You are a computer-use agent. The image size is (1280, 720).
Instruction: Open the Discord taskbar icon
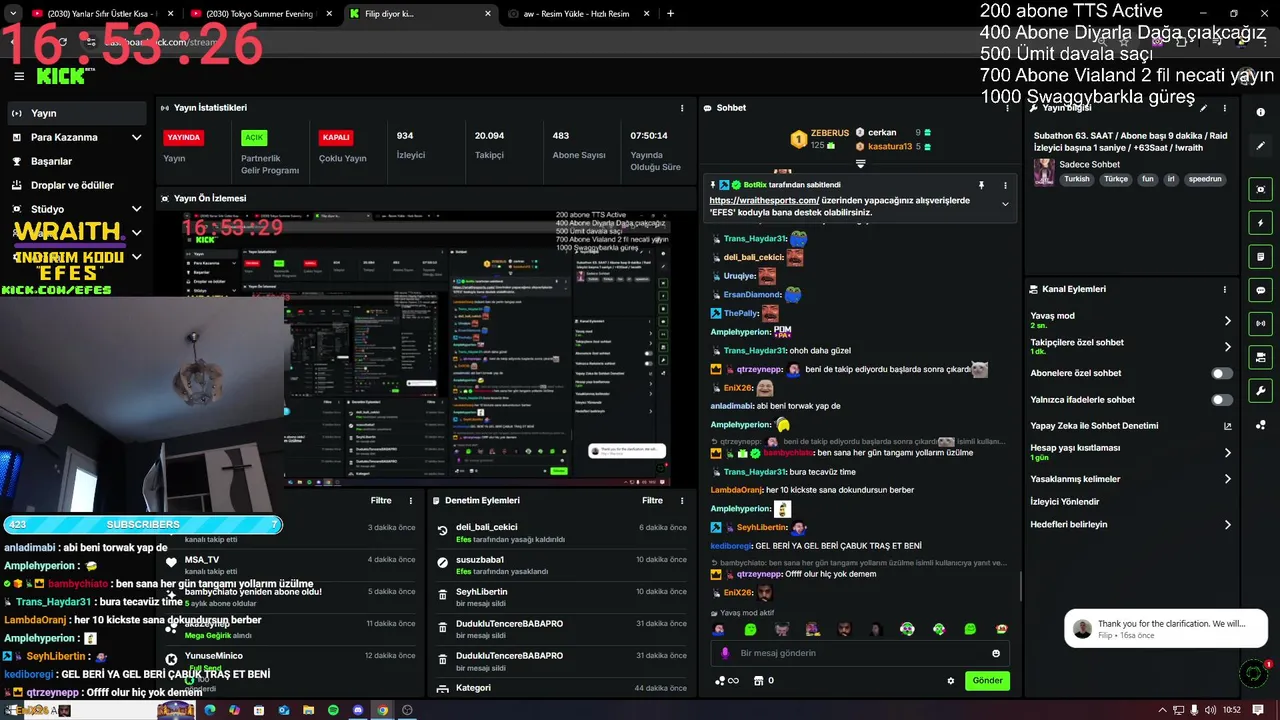358,710
